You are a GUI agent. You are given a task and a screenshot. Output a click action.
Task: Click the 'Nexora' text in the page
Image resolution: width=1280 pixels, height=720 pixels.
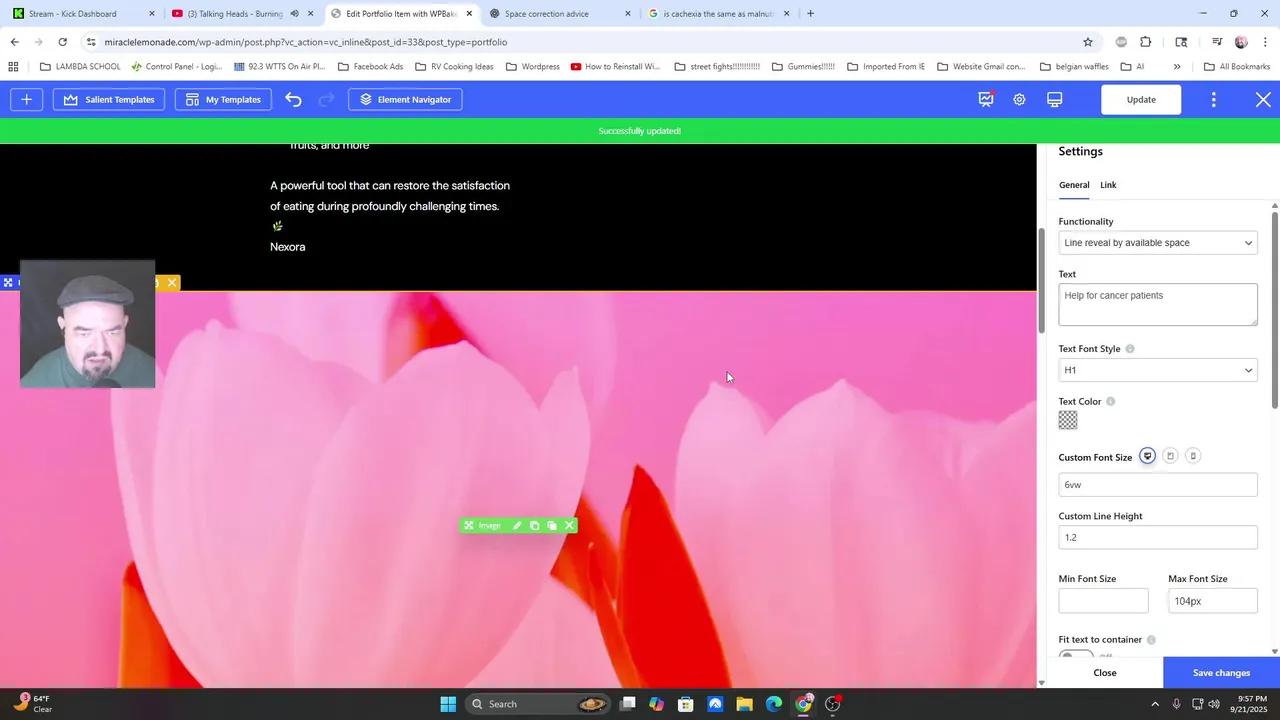tap(287, 247)
